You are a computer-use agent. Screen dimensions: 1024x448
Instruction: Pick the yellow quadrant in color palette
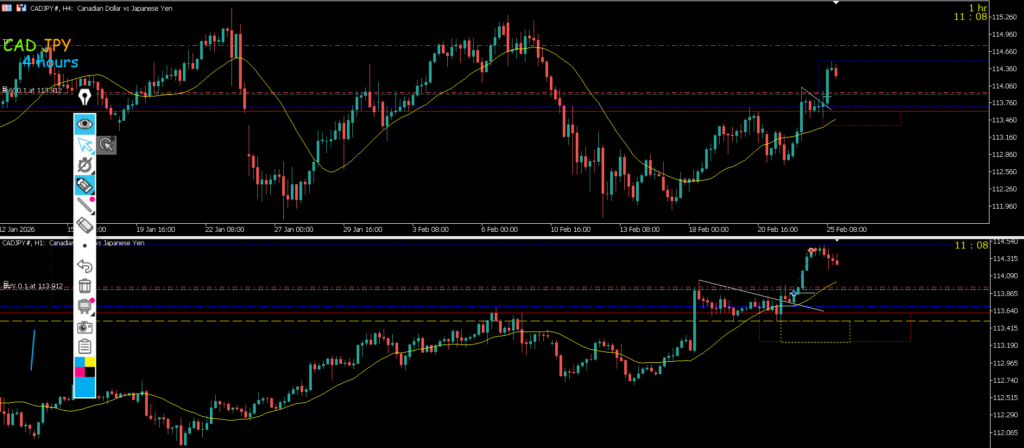point(90,362)
